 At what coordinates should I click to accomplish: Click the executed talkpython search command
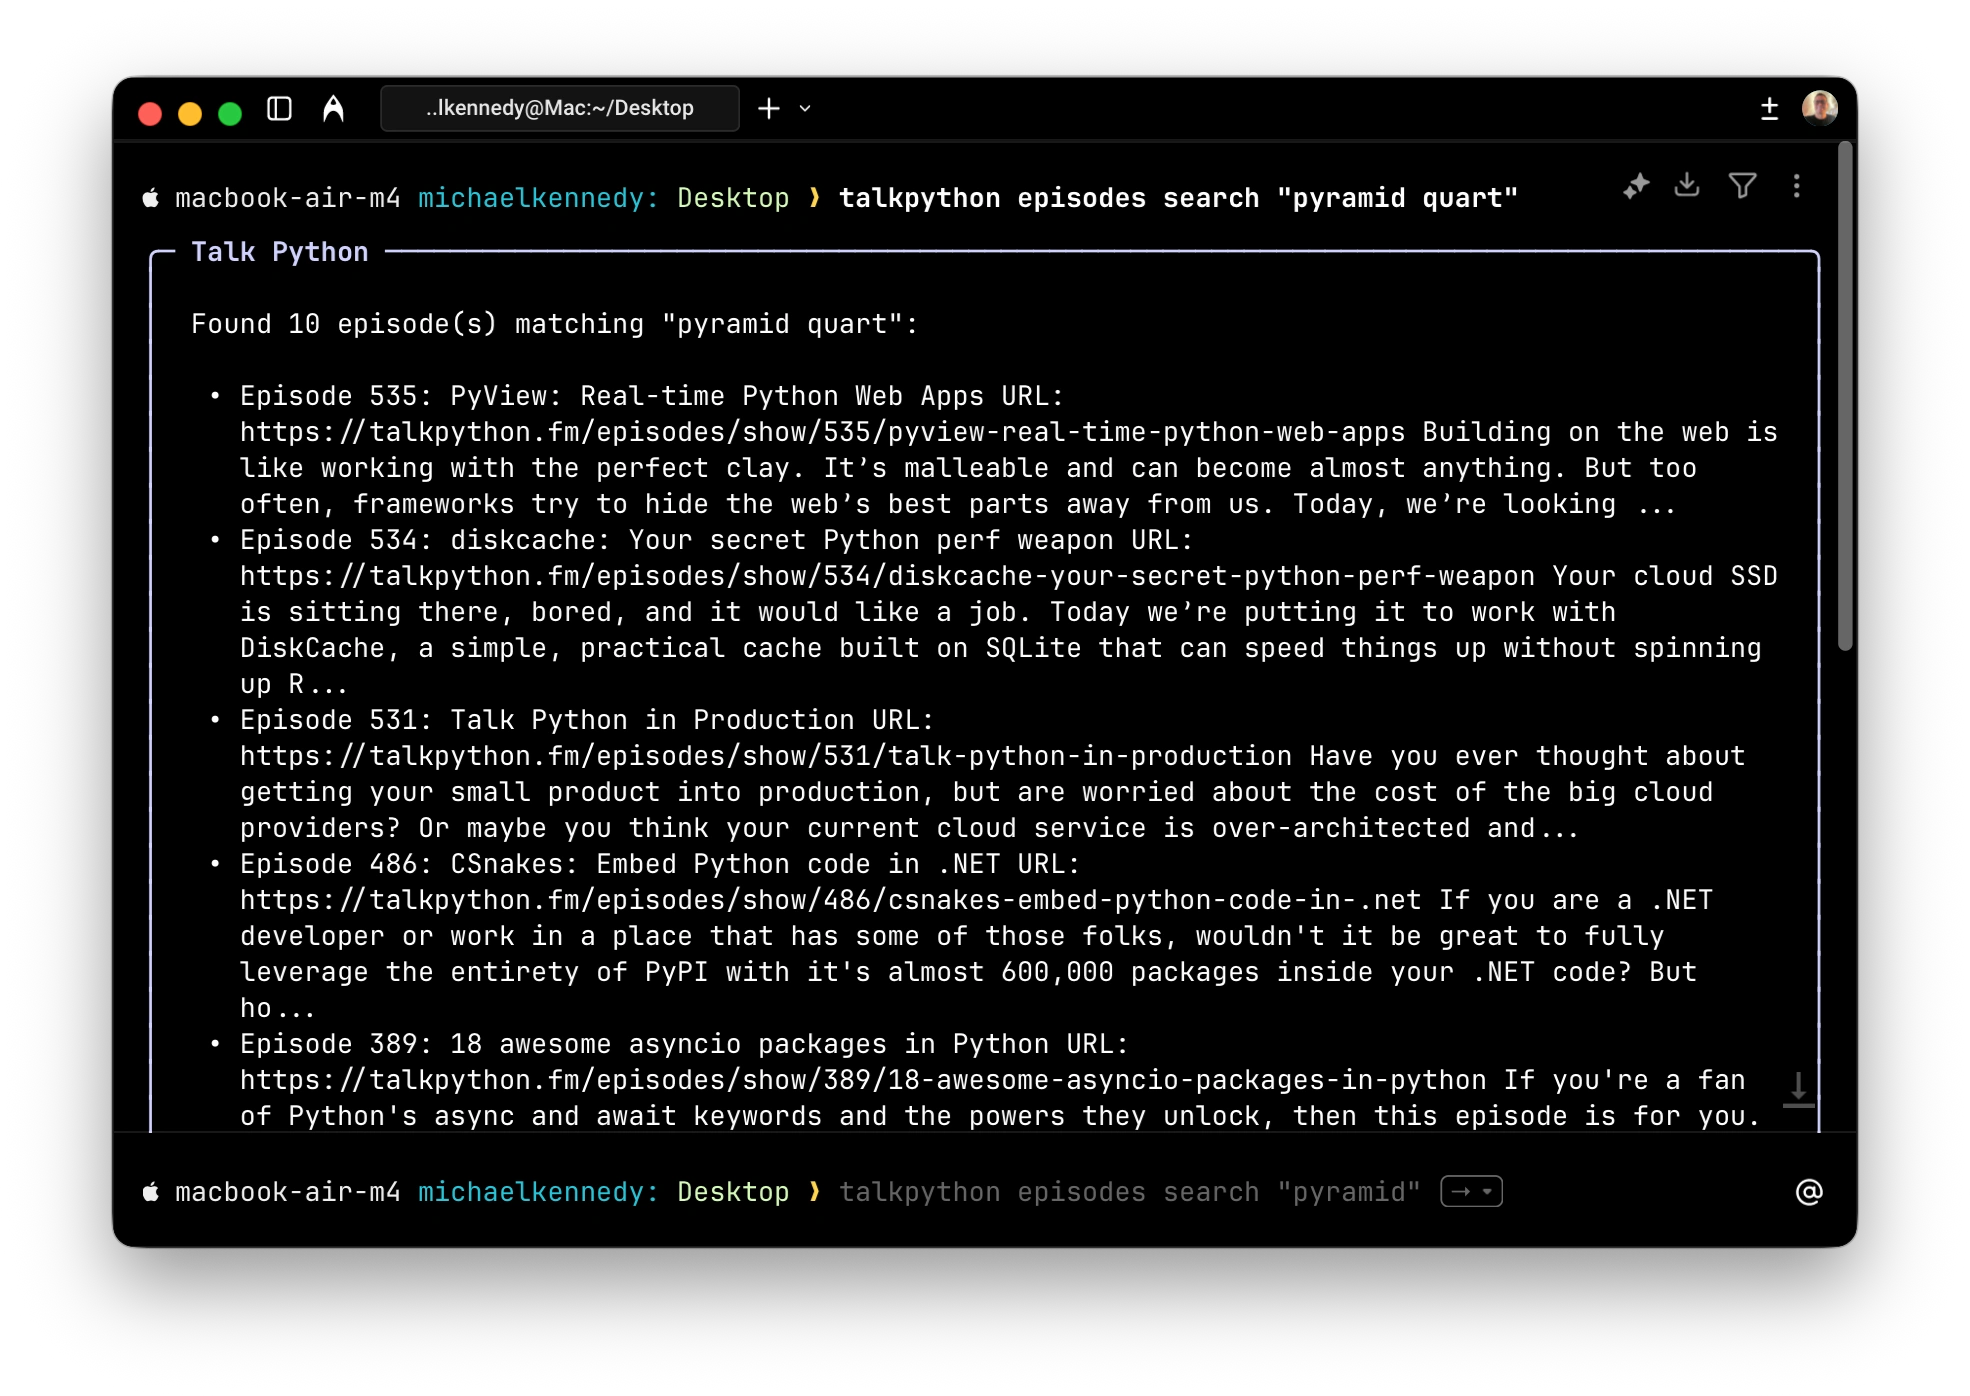click(x=1178, y=198)
